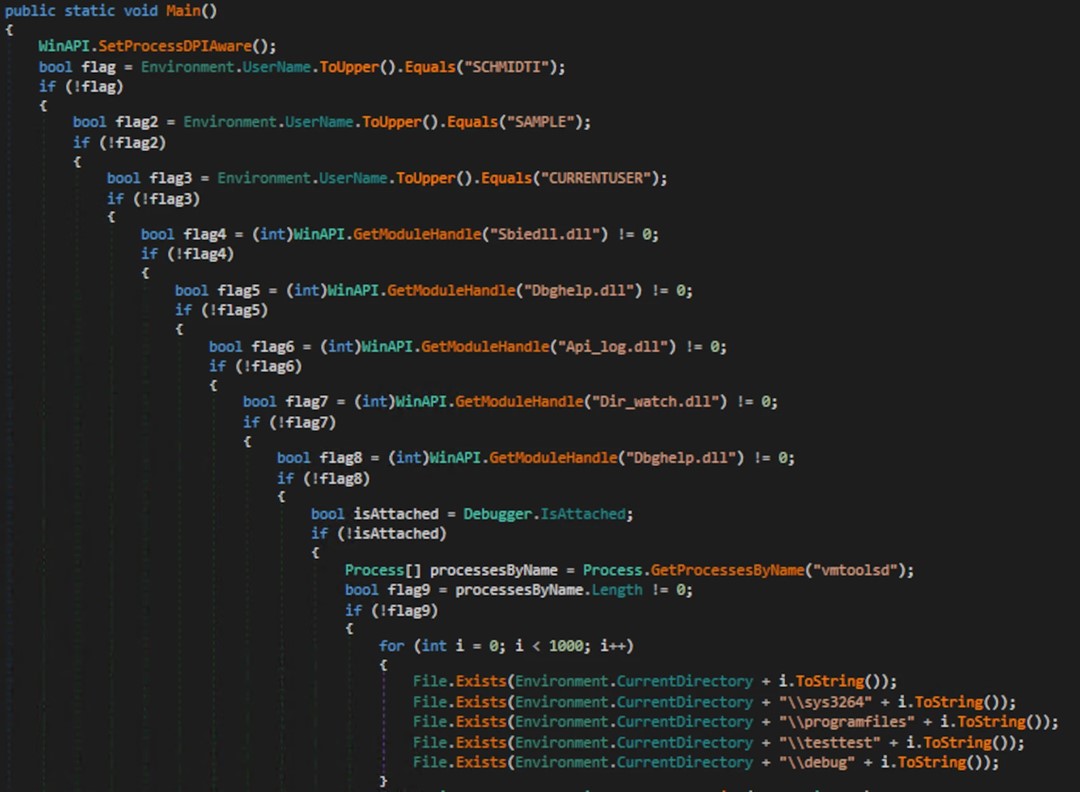Click the "if (!flag2)" condition line
Viewport: 1080px width, 792px height.
(119, 143)
